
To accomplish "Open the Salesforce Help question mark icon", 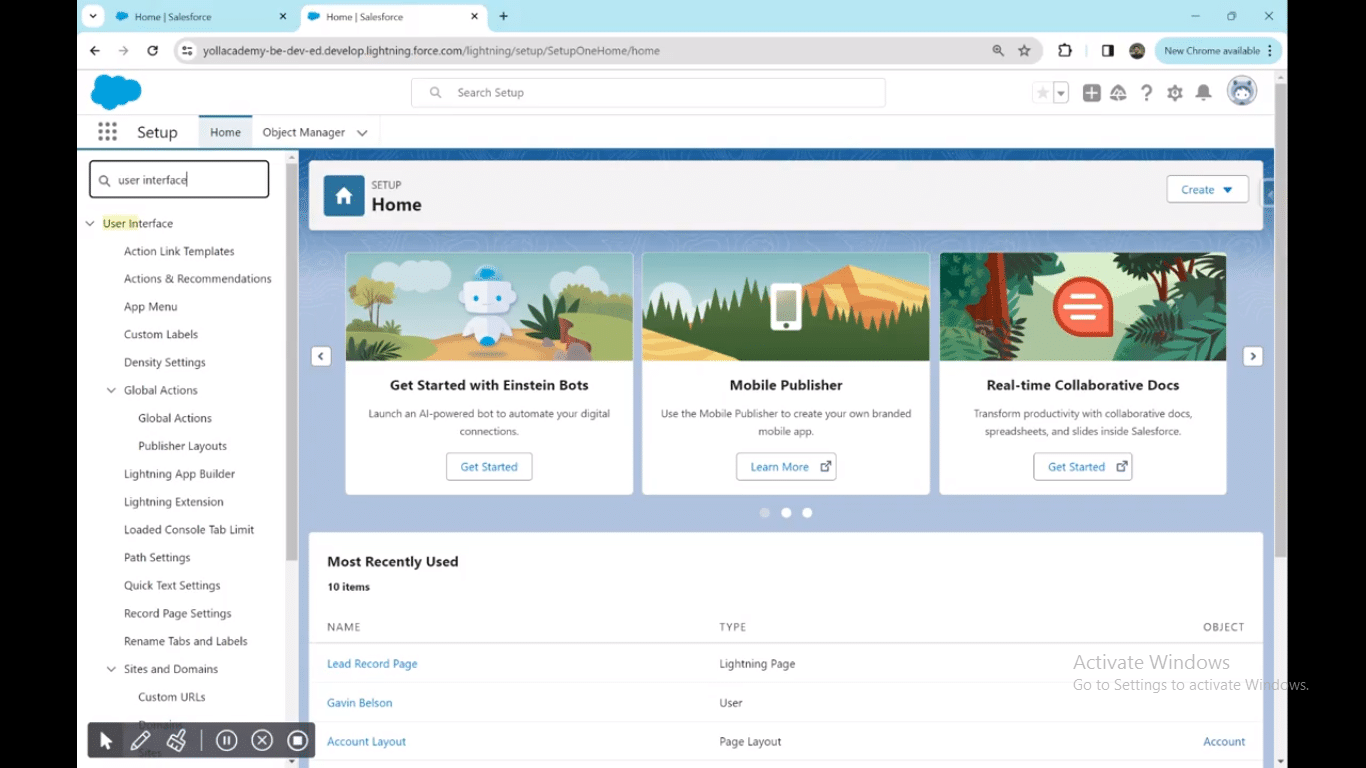I will (1147, 93).
